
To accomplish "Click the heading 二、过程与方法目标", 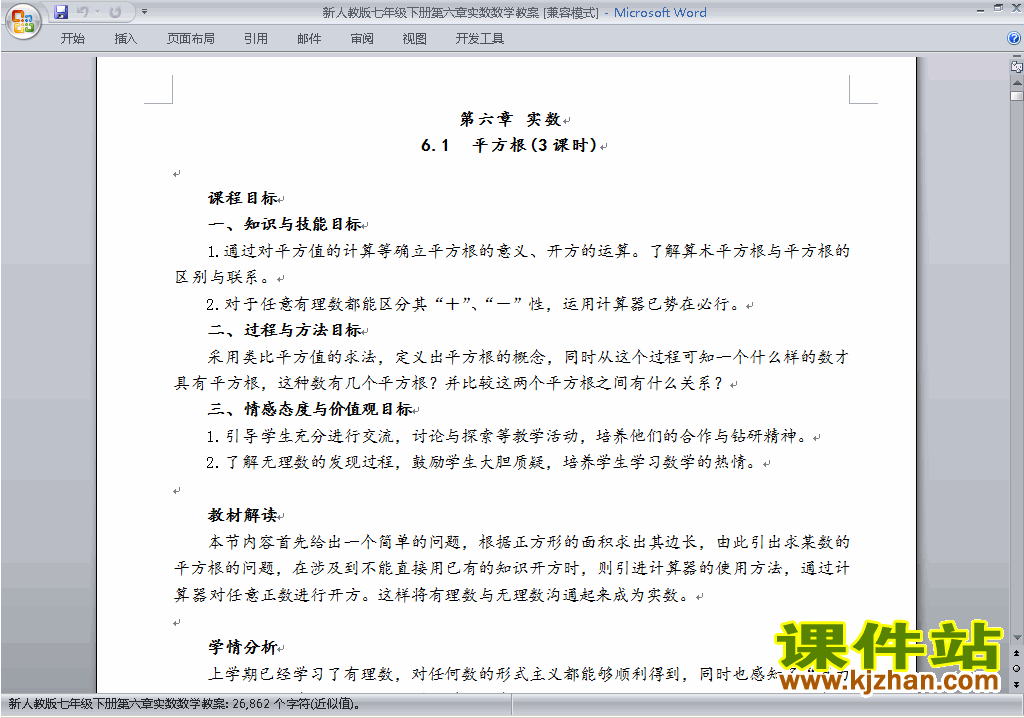I will [x=284, y=331].
